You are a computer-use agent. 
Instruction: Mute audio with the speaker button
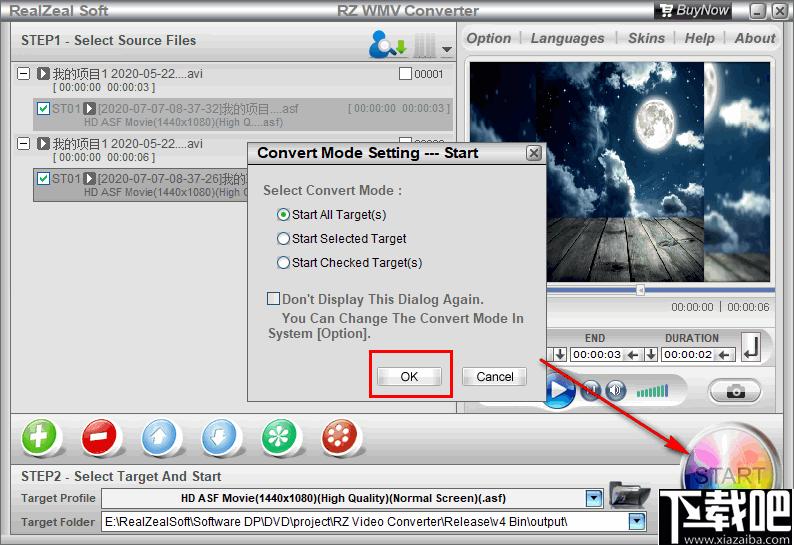click(x=615, y=391)
